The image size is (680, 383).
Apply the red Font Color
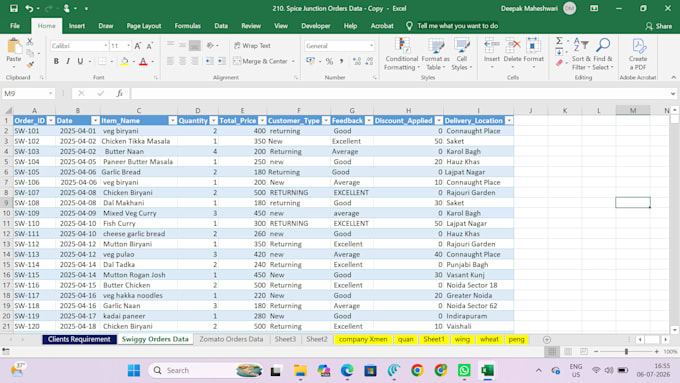click(144, 61)
